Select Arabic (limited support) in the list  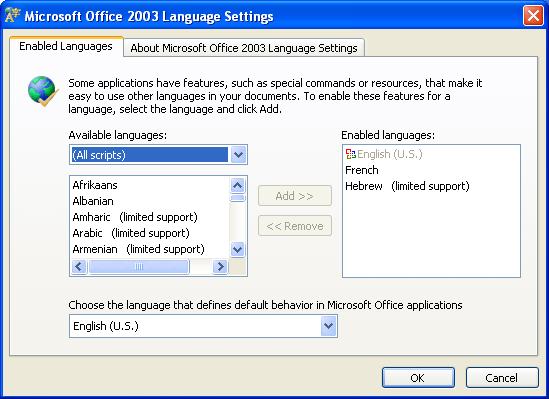tap(150, 233)
